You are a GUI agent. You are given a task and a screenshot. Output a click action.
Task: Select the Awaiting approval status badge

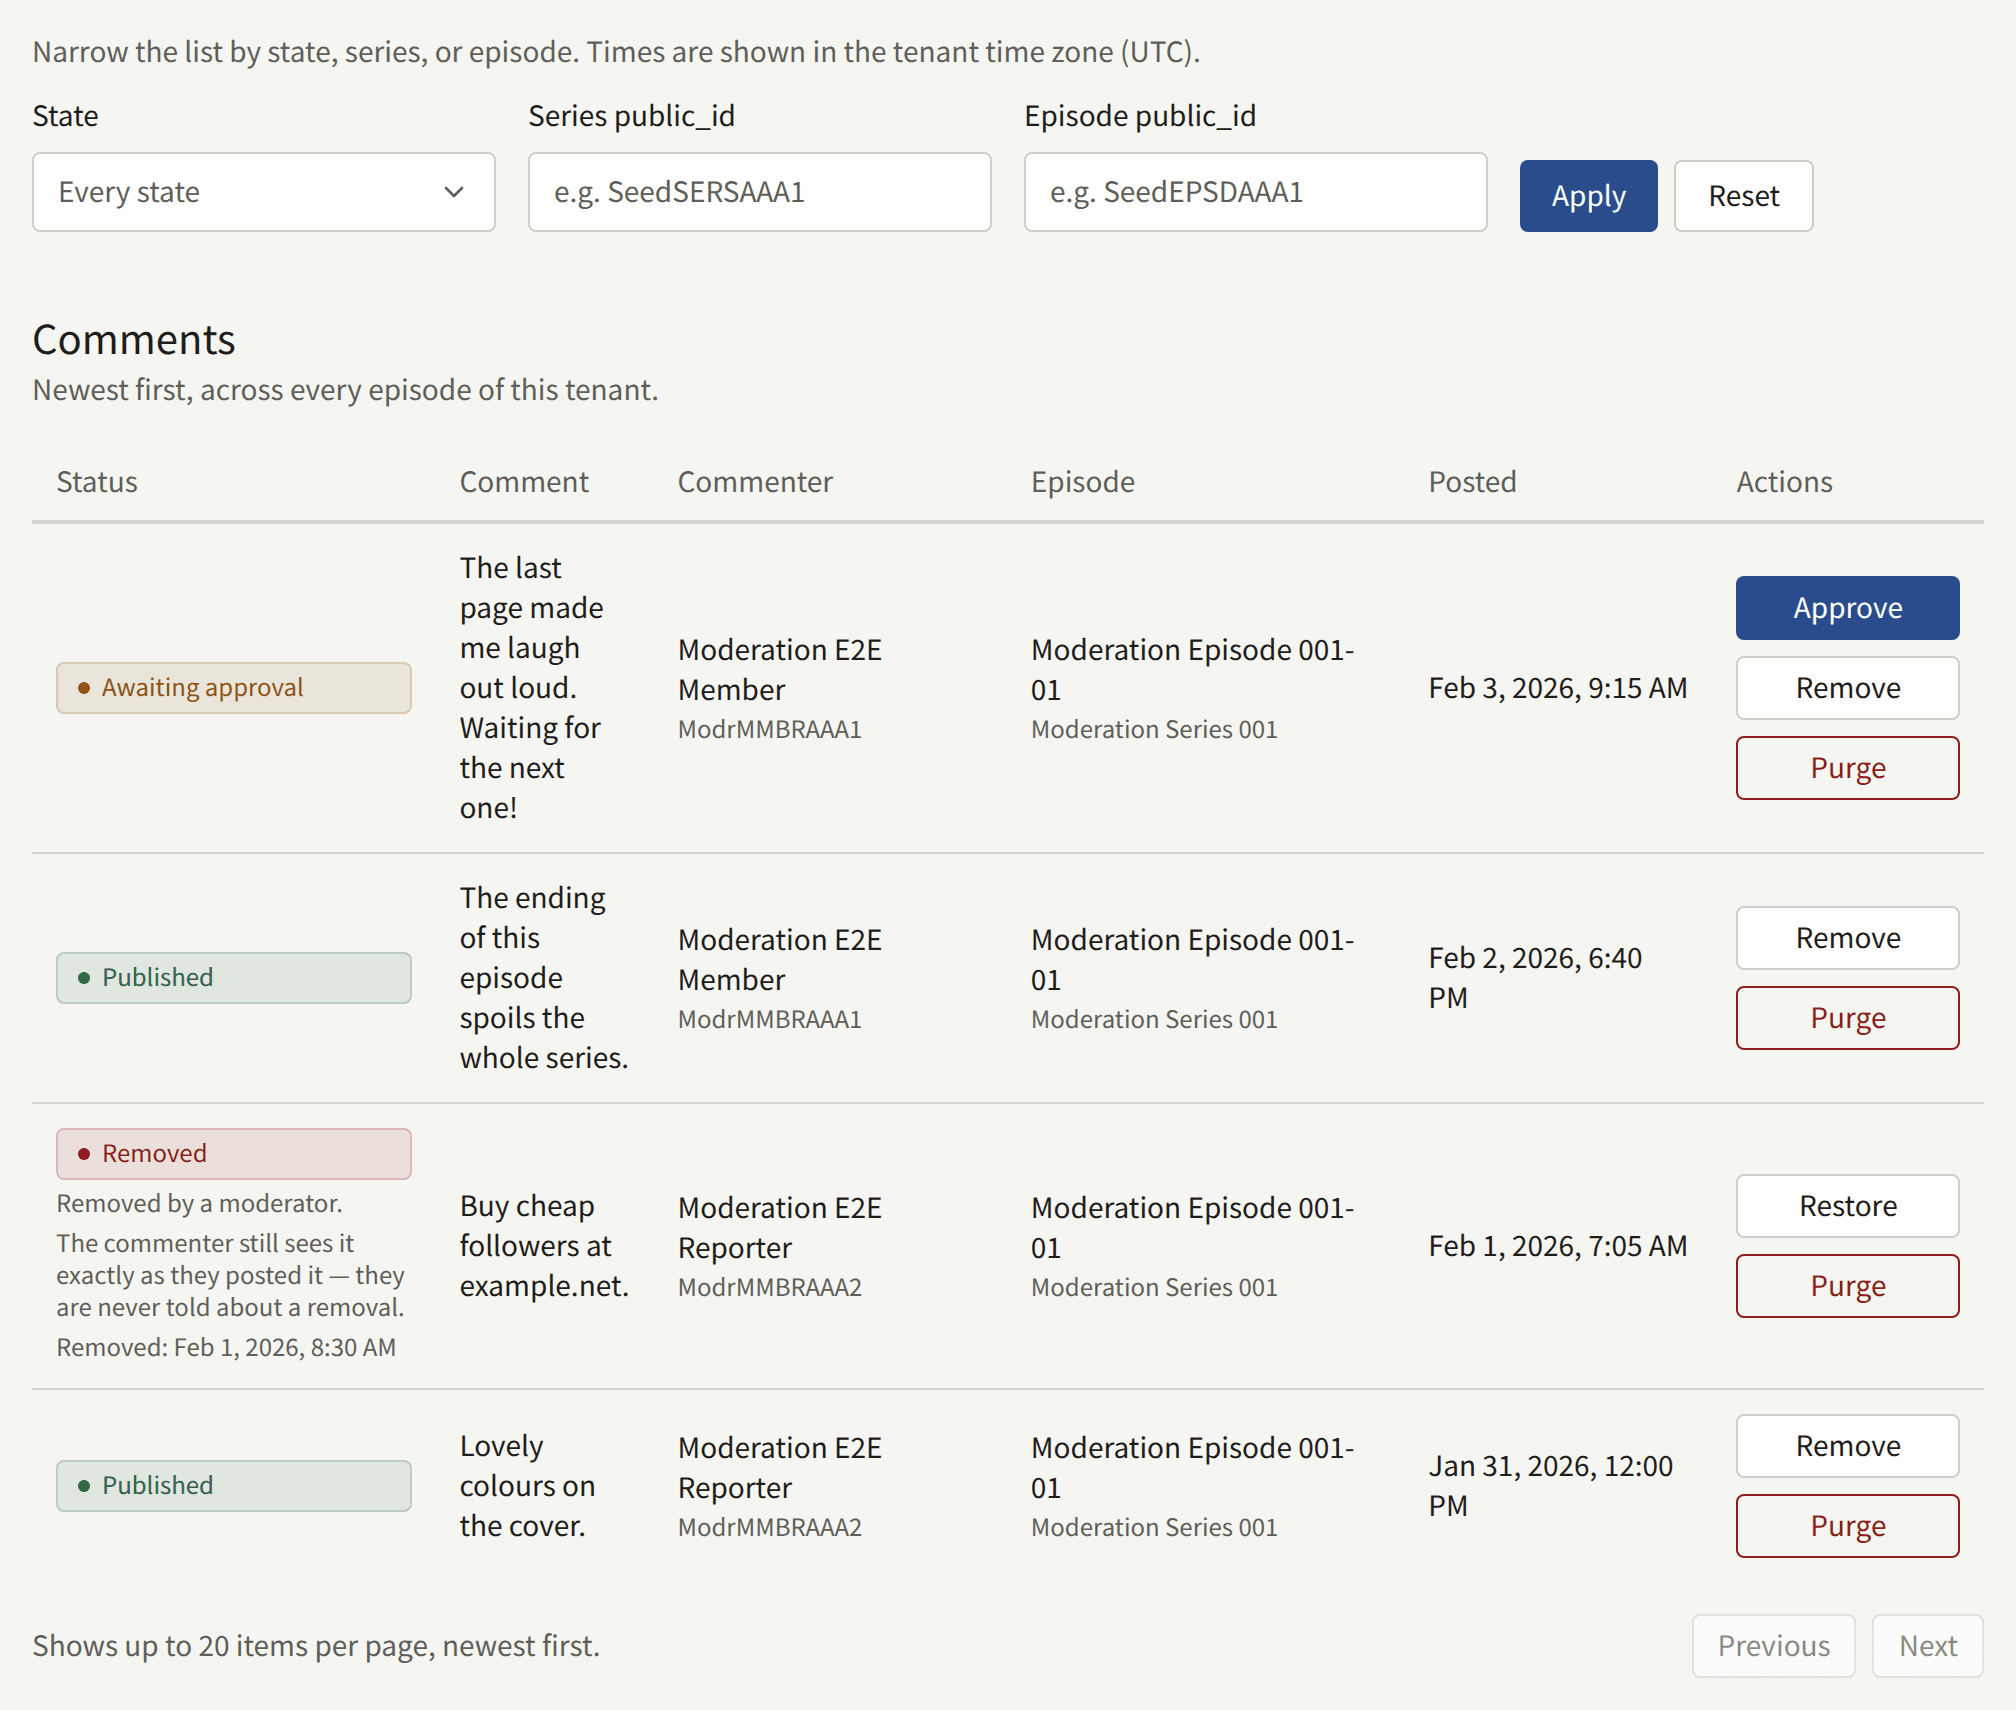click(234, 688)
